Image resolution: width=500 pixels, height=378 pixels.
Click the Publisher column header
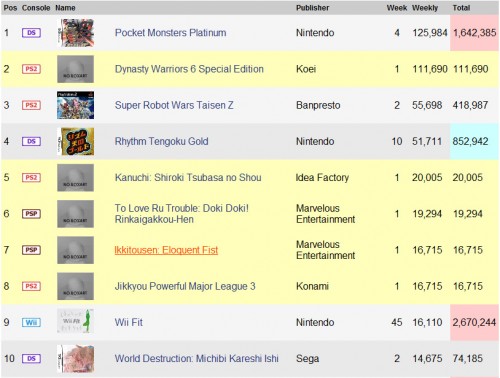[x=312, y=8]
